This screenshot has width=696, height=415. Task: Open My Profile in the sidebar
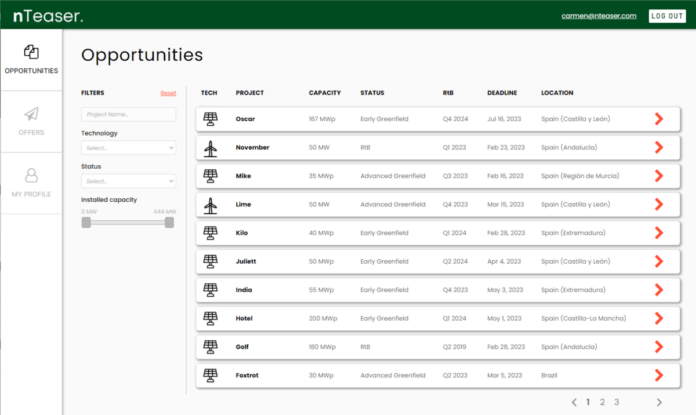(31, 182)
